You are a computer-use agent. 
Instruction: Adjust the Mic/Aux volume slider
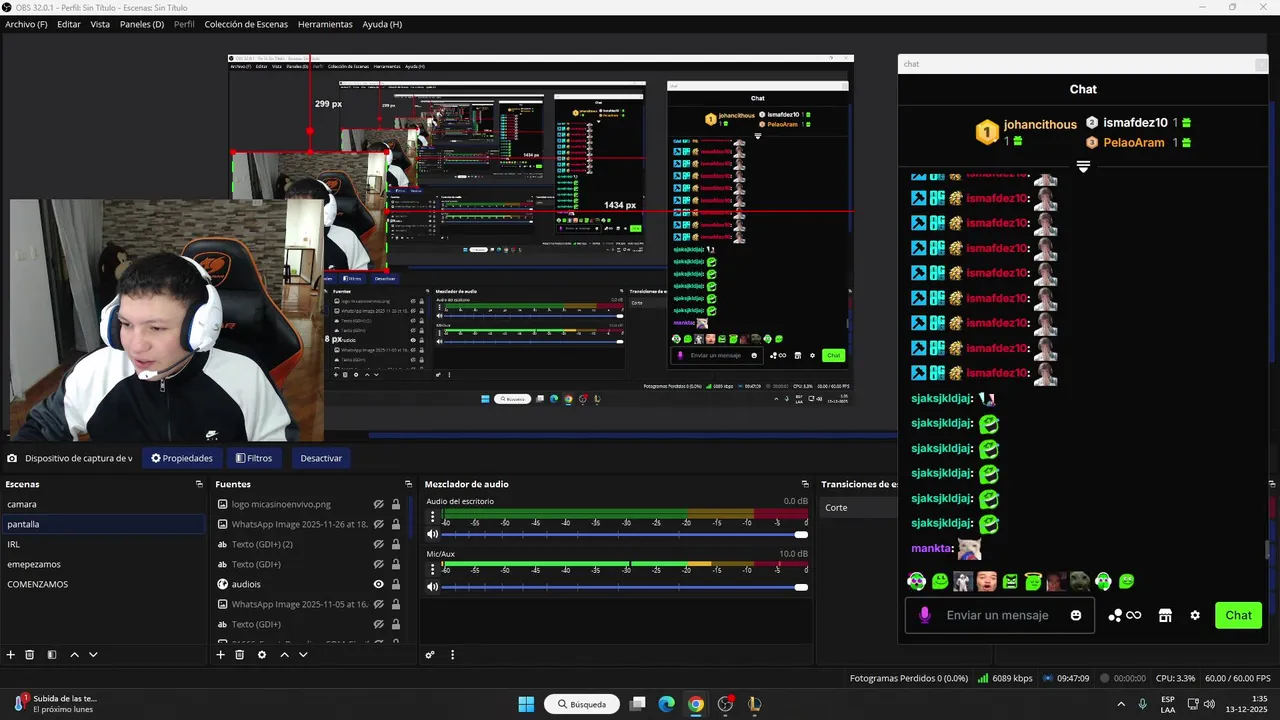(x=623, y=587)
